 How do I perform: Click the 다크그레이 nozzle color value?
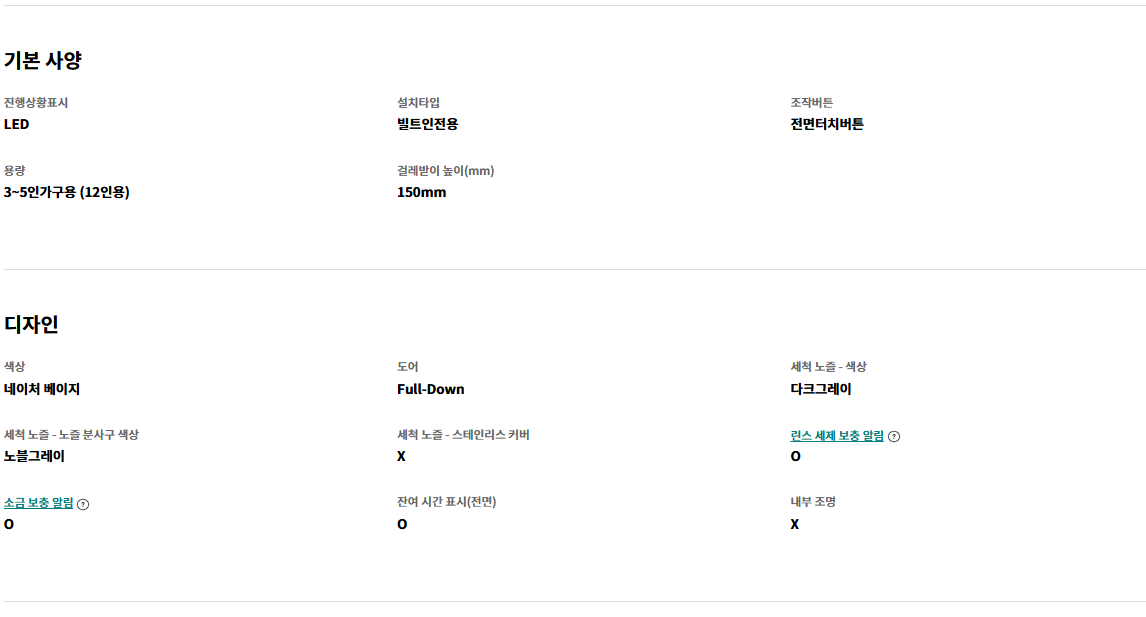pyautogui.click(x=821, y=389)
